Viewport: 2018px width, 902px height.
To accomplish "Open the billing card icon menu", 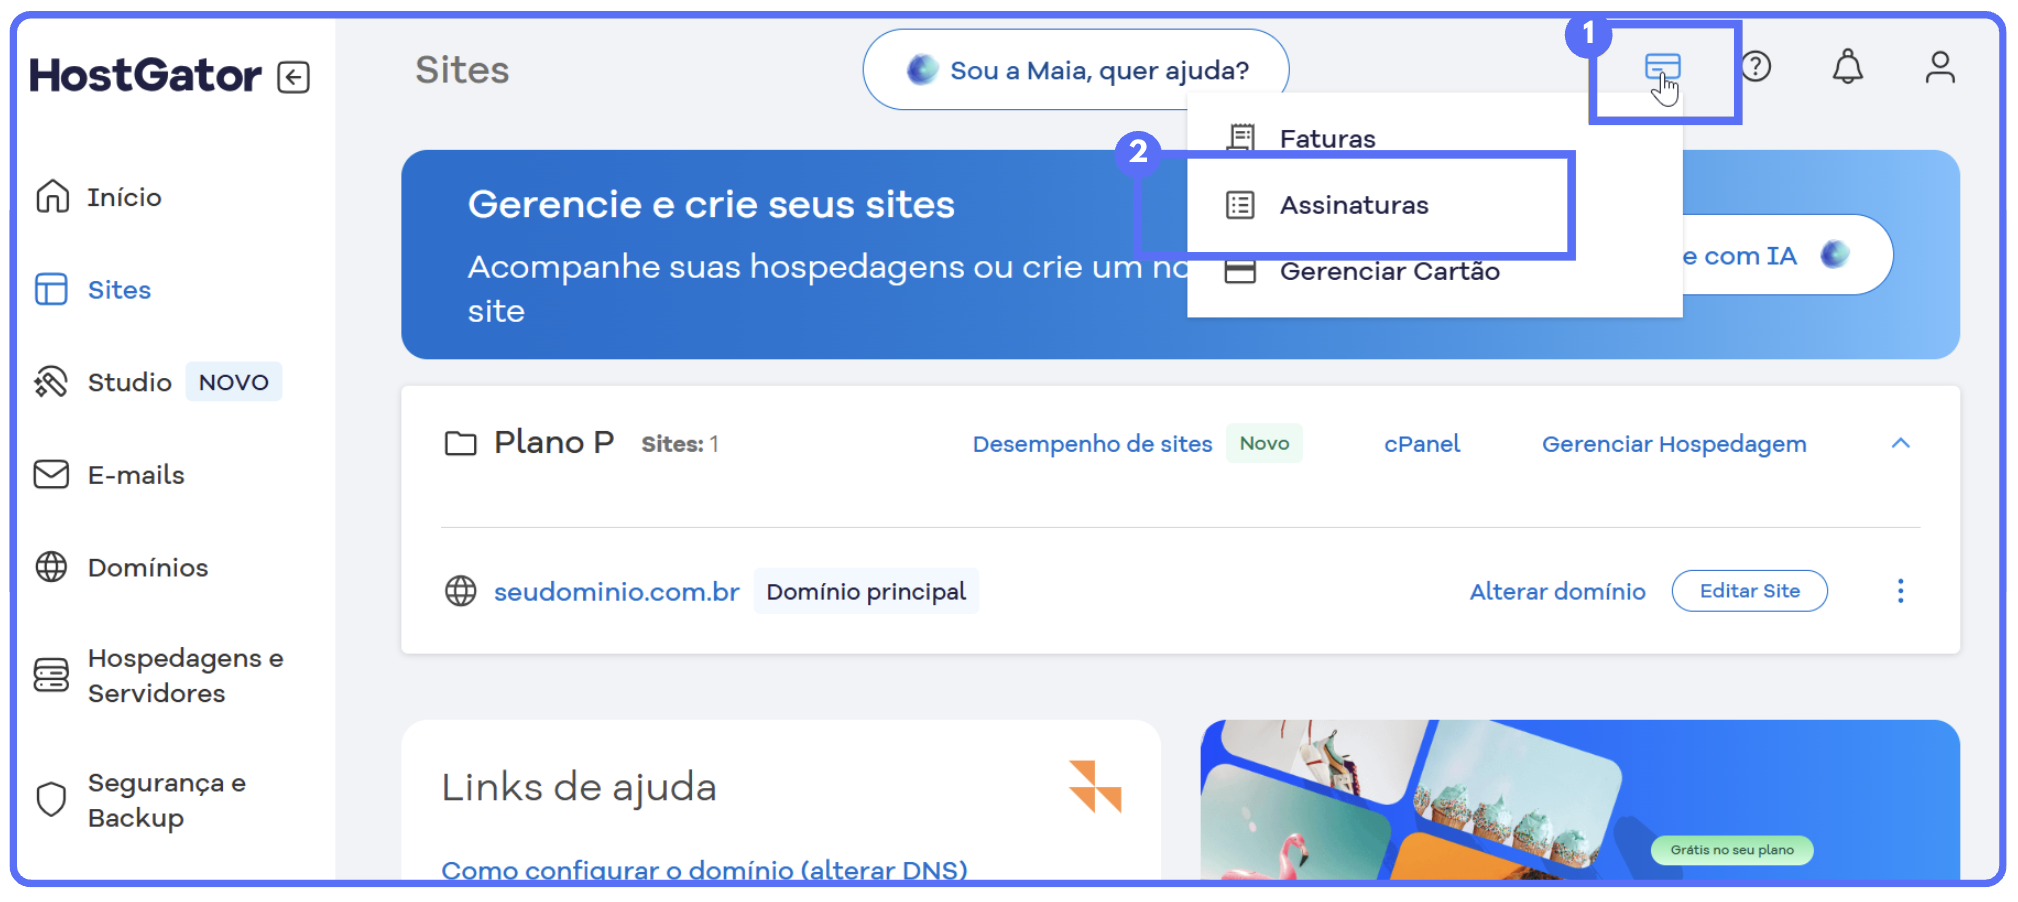I will pos(1662,68).
